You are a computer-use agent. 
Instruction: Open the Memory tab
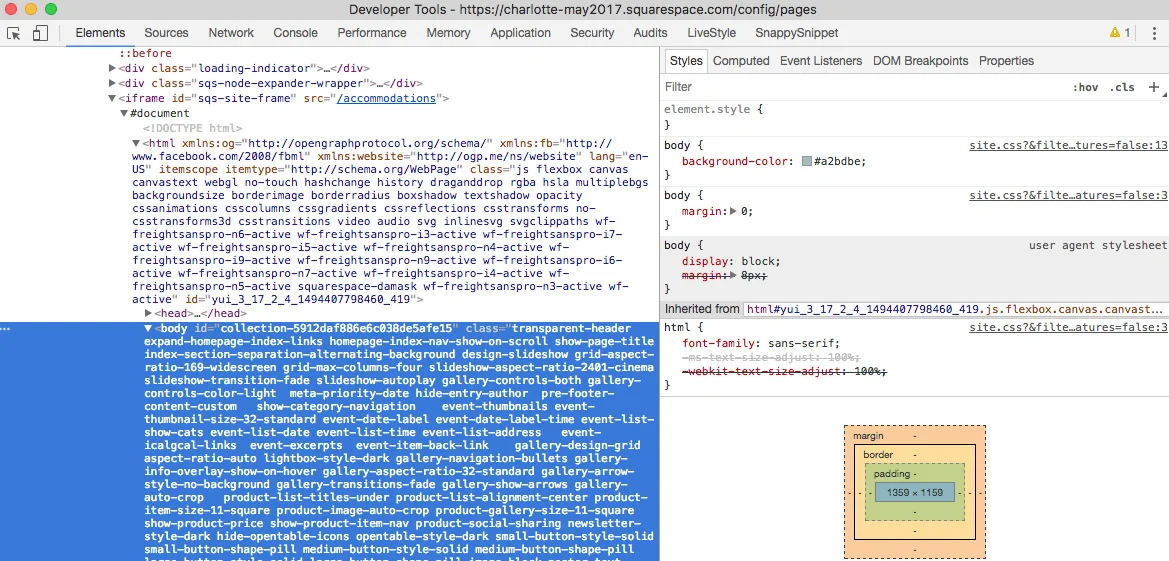point(448,33)
